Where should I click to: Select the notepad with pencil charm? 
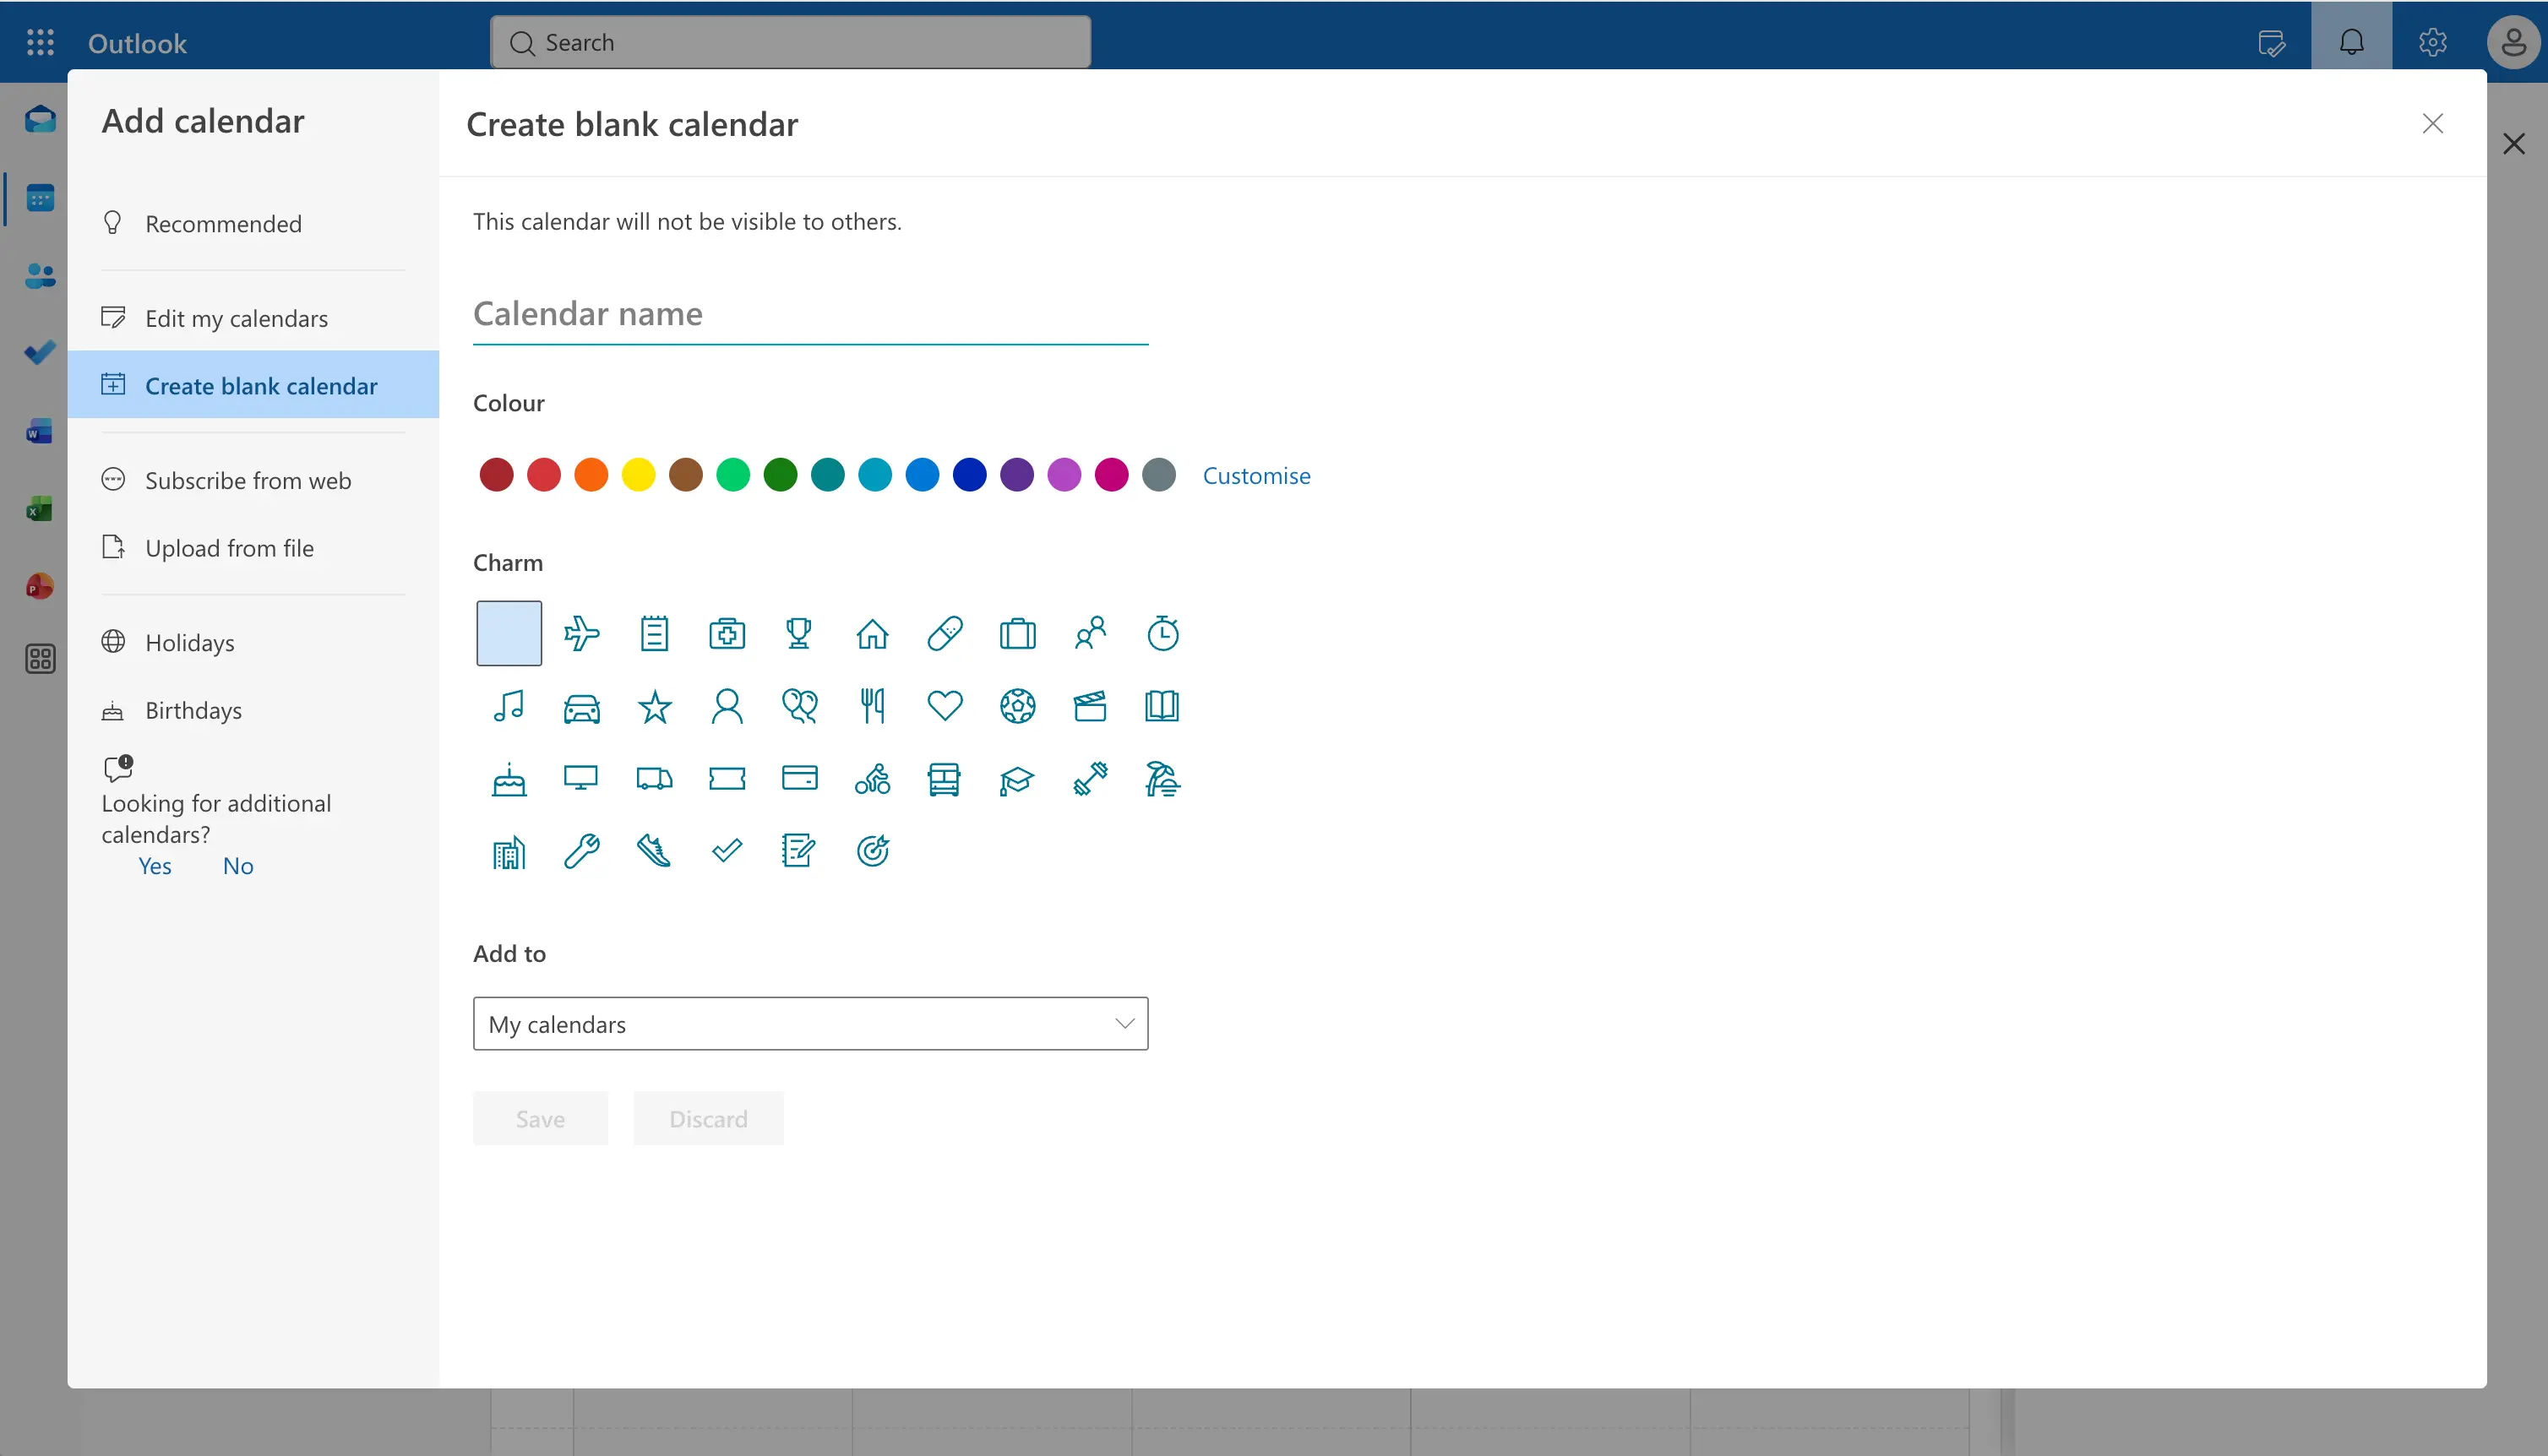click(x=799, y=851)
